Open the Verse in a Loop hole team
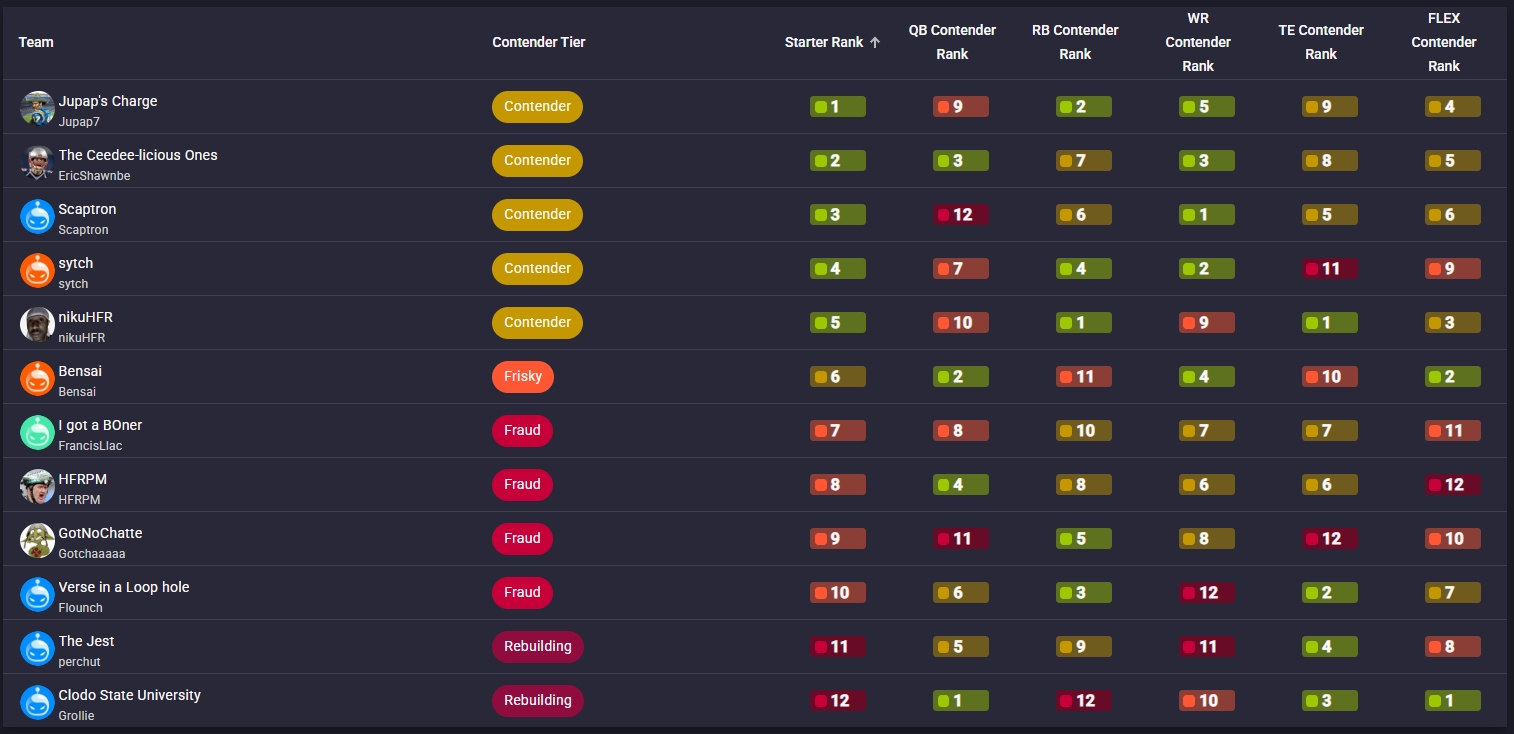The height and width of the screenshot is (734, 1514). coord(124,587)
